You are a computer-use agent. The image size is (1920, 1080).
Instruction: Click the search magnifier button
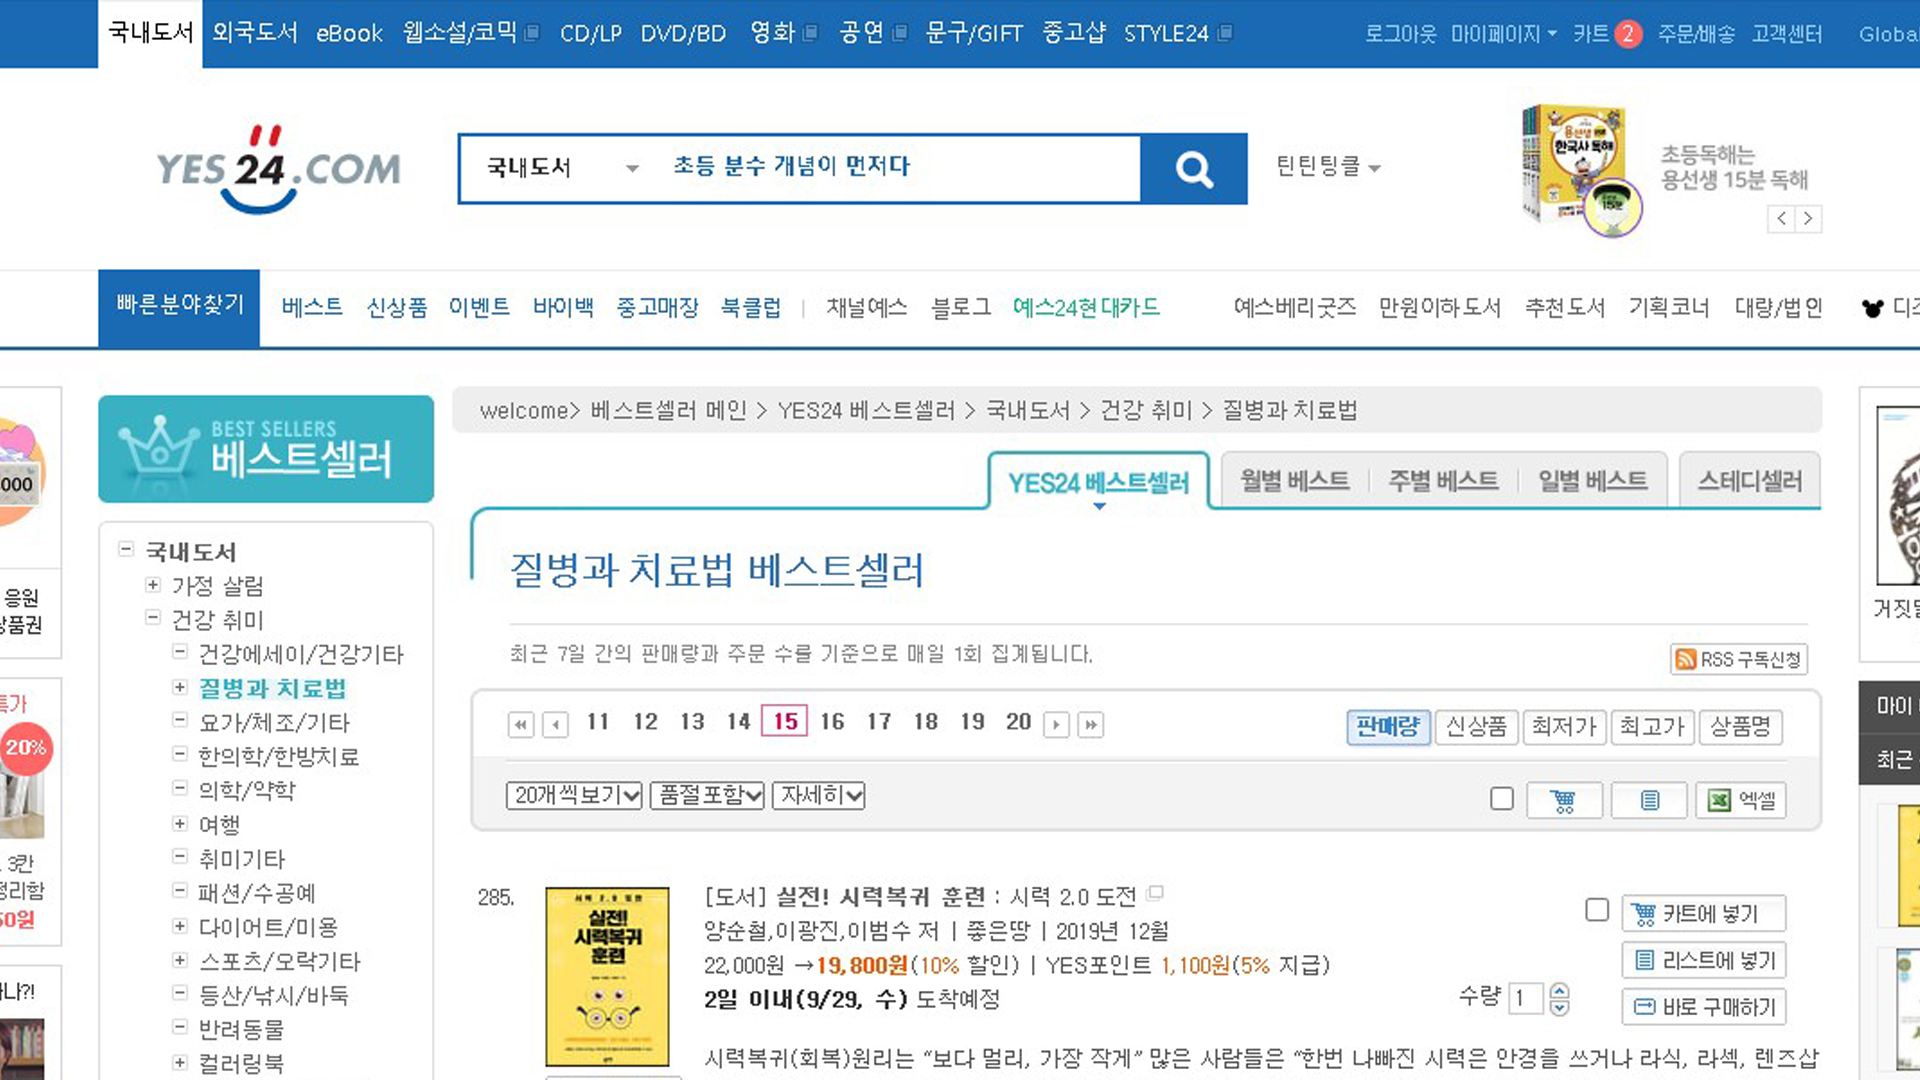click(x=1194, y=169)
